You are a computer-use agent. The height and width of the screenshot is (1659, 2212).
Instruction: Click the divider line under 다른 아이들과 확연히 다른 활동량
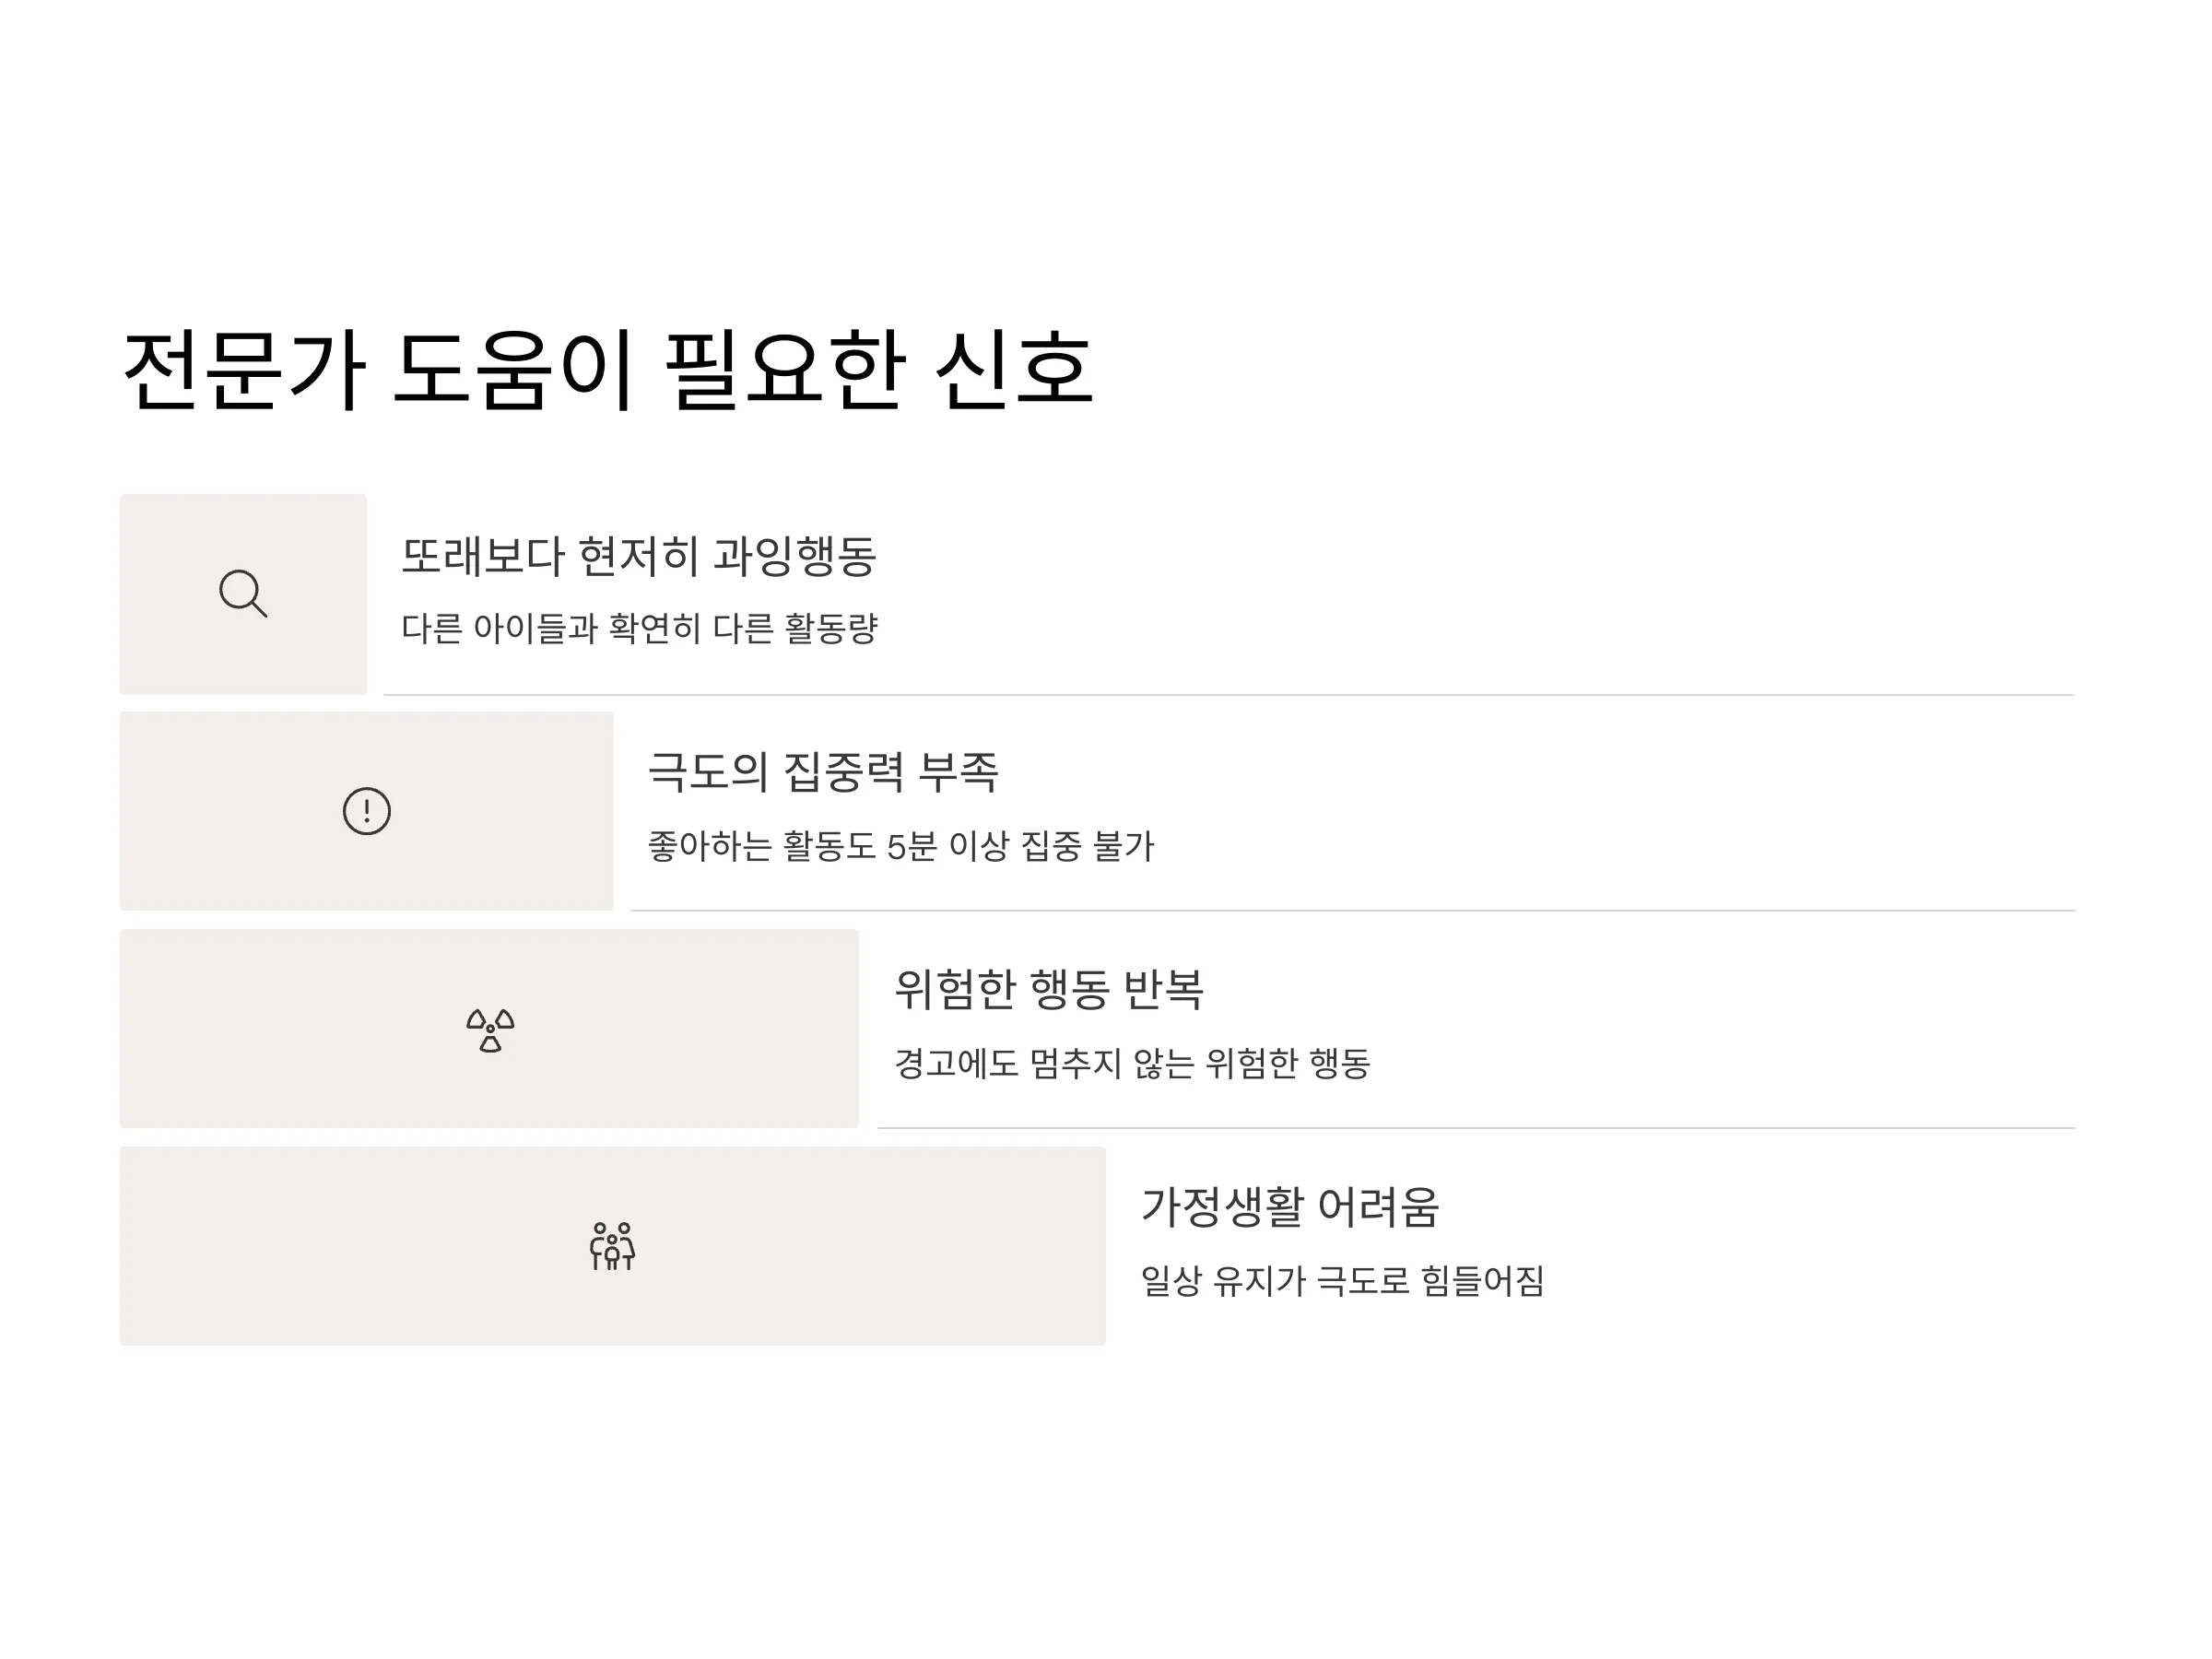point(1229,695)
